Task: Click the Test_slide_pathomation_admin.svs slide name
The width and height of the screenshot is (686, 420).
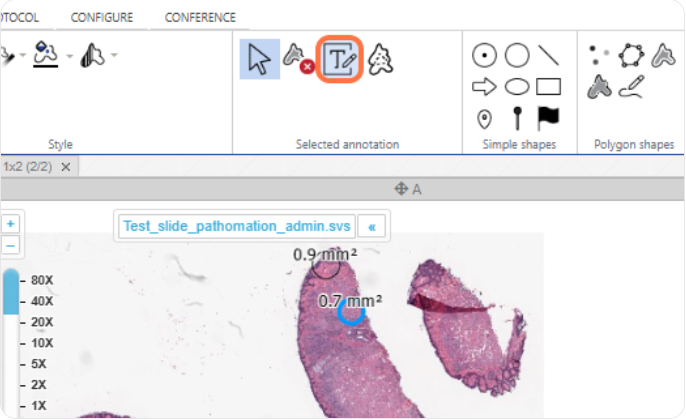Action: (236, 227)
